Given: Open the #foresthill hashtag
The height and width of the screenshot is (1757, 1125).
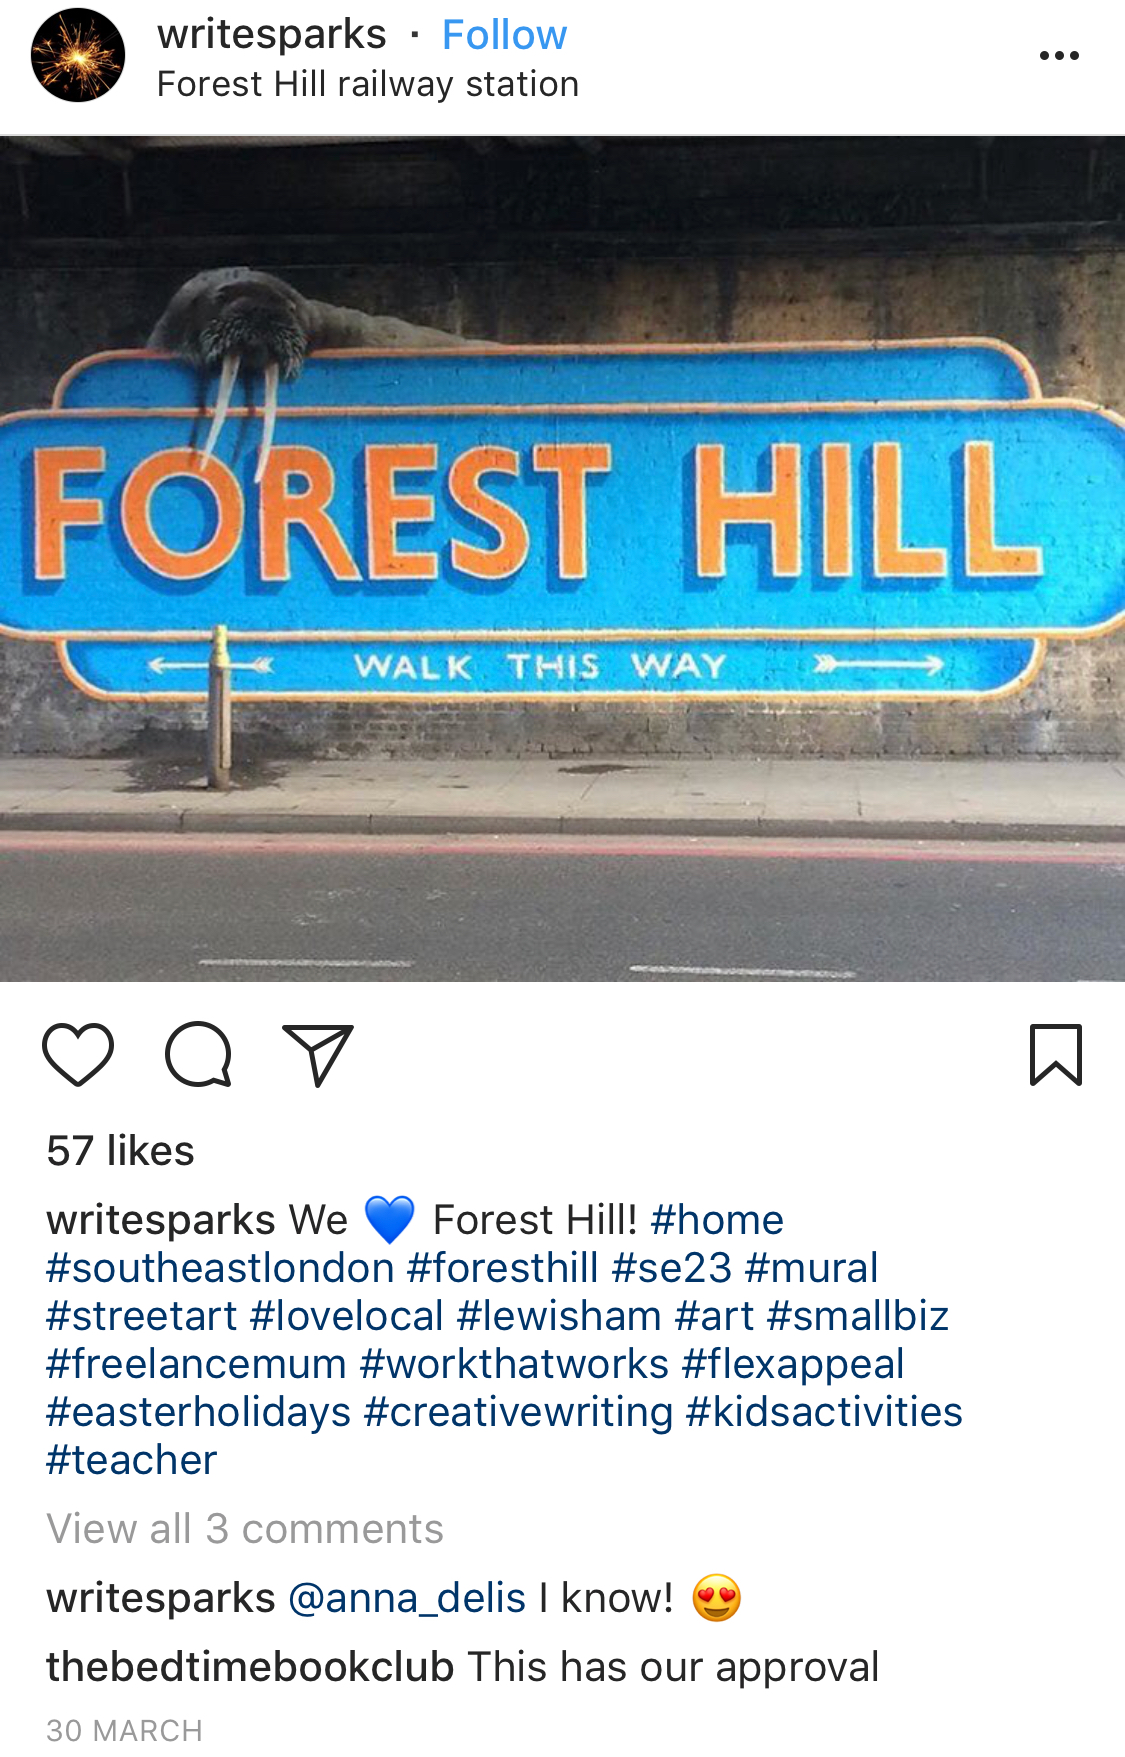Looking at the screenshot, I should pos(503,1268).
